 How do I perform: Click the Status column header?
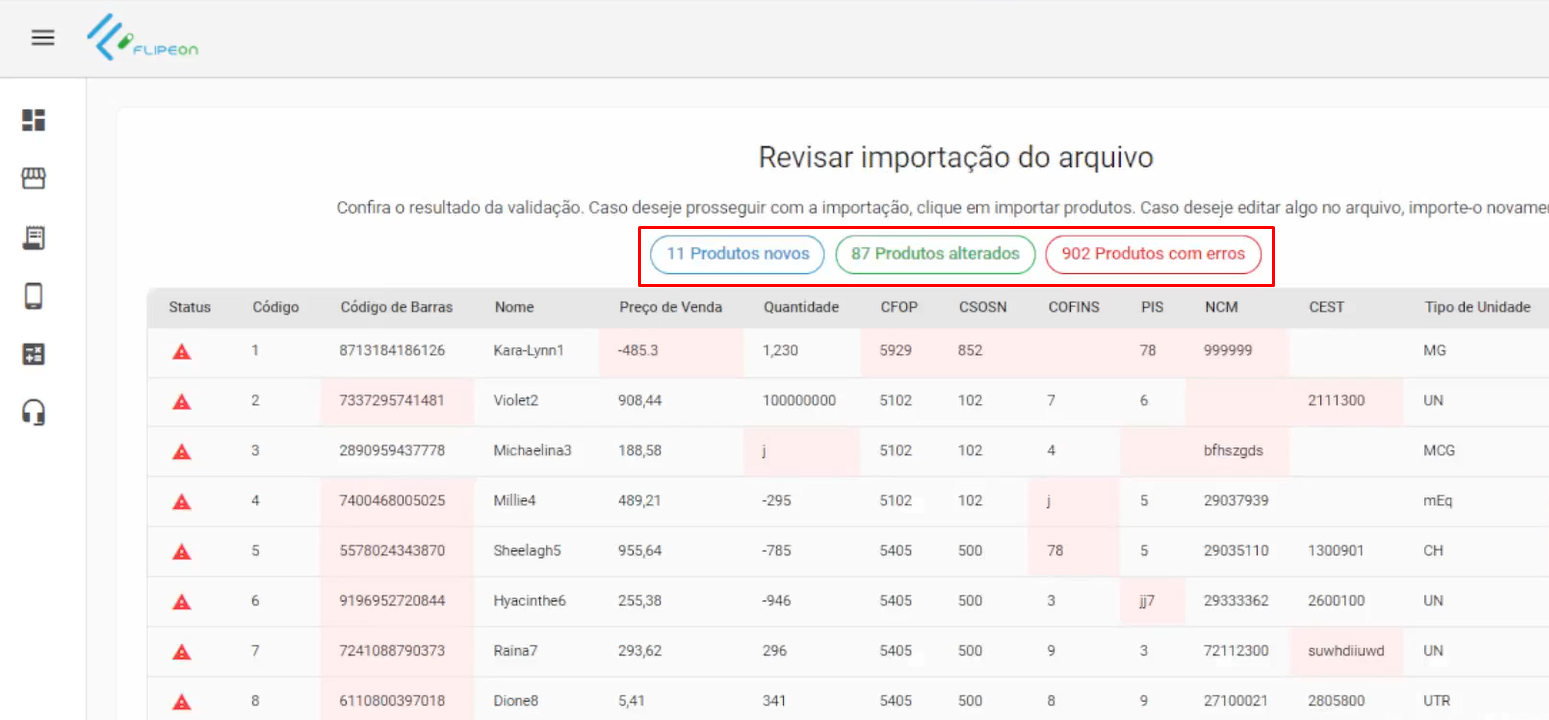pos(189,307)
